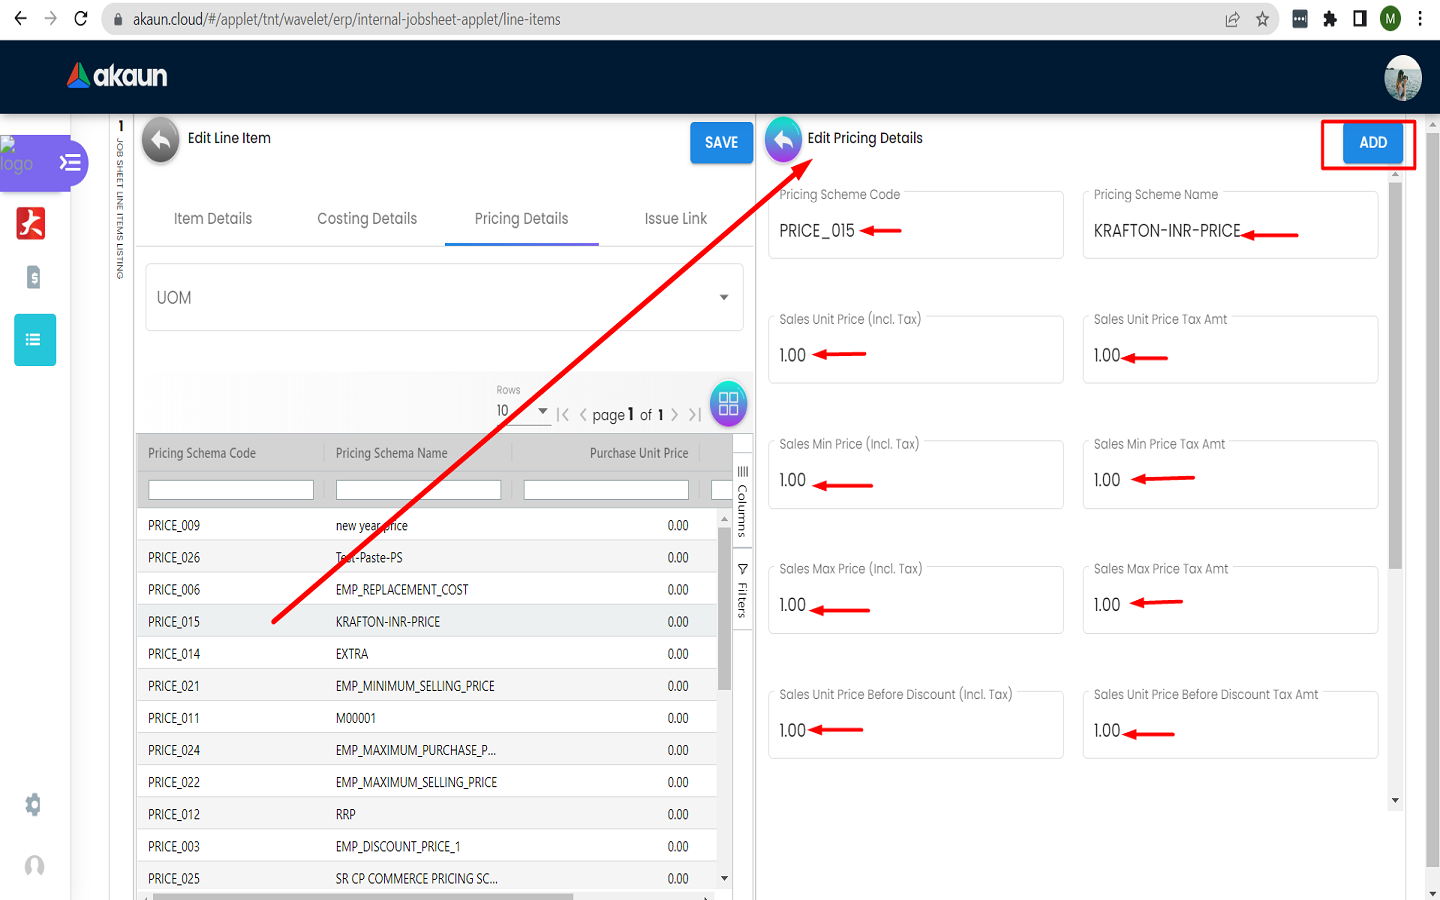Click the purple grid view icon
The width and height of the screenshot is (1440, 900).
pos(728,404)
